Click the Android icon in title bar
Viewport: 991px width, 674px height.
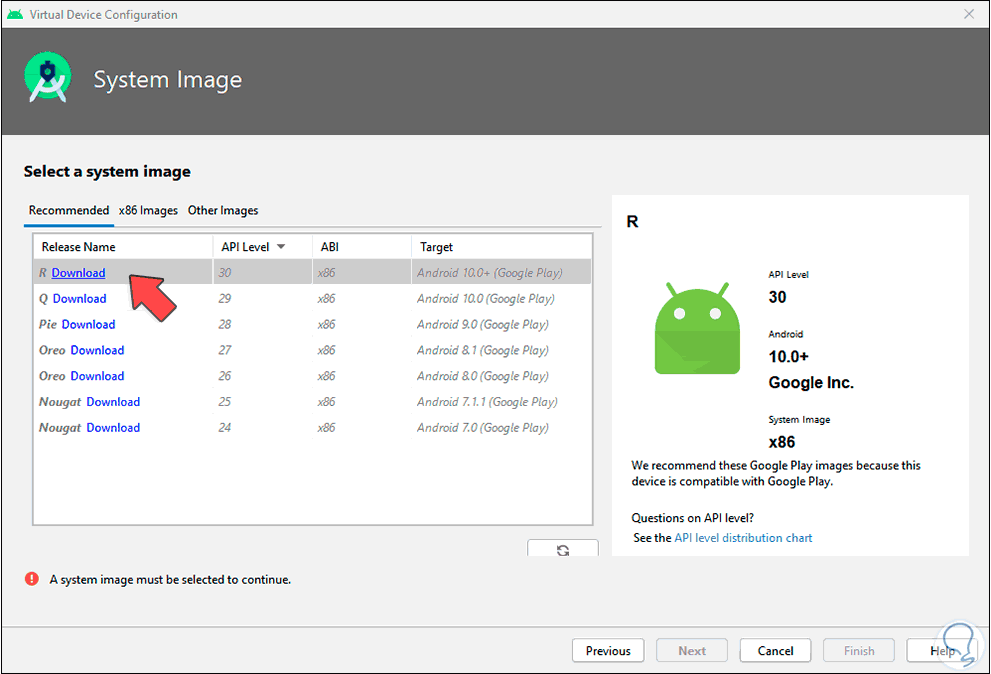pyautogui.click(x=14, y=14)
